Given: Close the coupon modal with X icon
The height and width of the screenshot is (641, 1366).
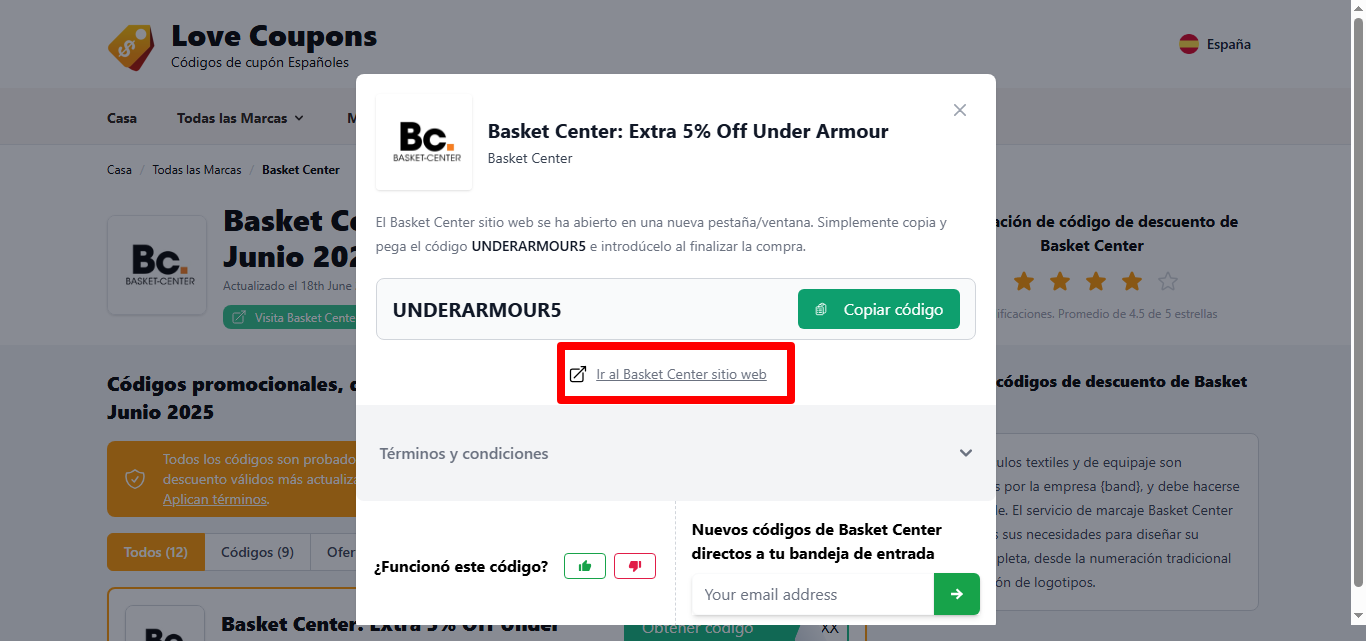Looking at the screenshot, I should click(960, 110).
